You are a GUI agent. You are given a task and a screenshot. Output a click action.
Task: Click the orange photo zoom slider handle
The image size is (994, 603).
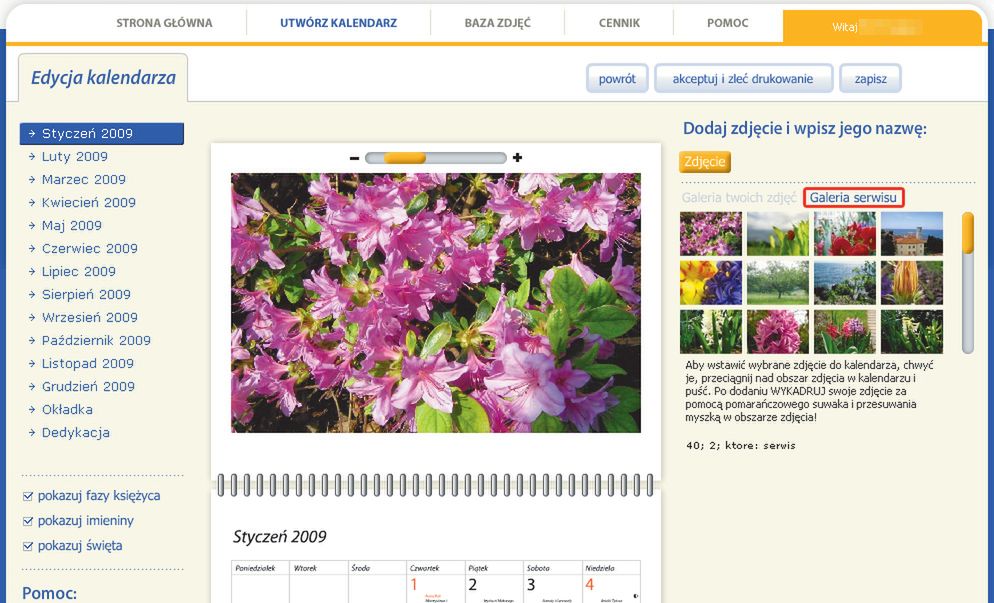coord(404,158)
